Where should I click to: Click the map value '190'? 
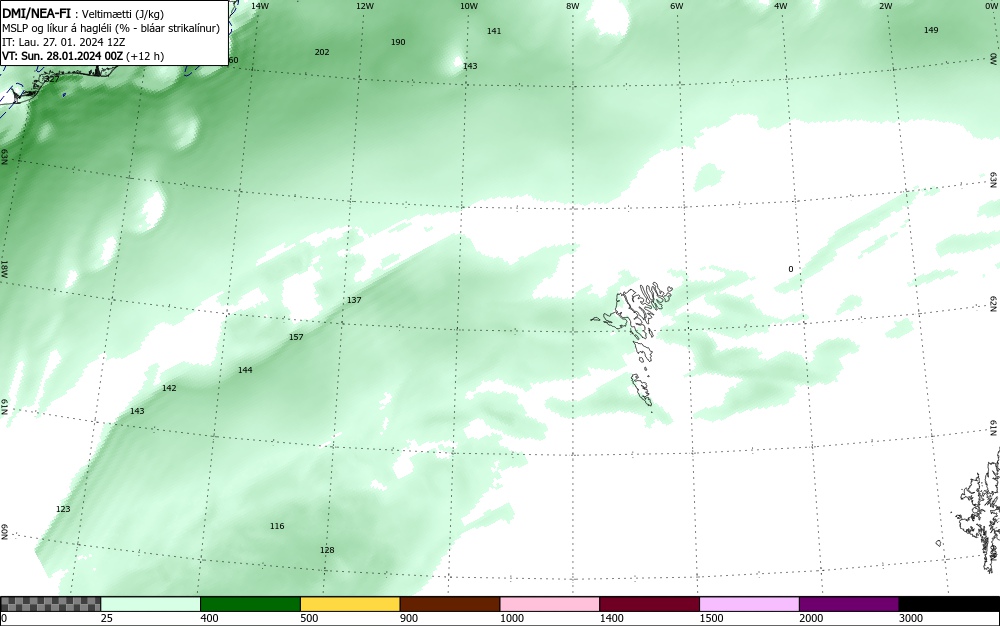398,42
